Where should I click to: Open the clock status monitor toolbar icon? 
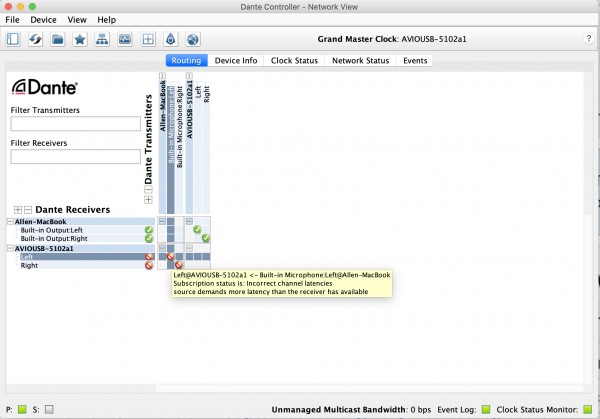(125, 39)
